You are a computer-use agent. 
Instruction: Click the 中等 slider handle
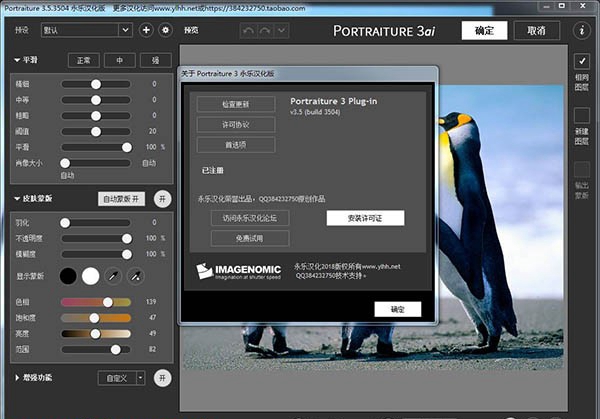(96, 100)
